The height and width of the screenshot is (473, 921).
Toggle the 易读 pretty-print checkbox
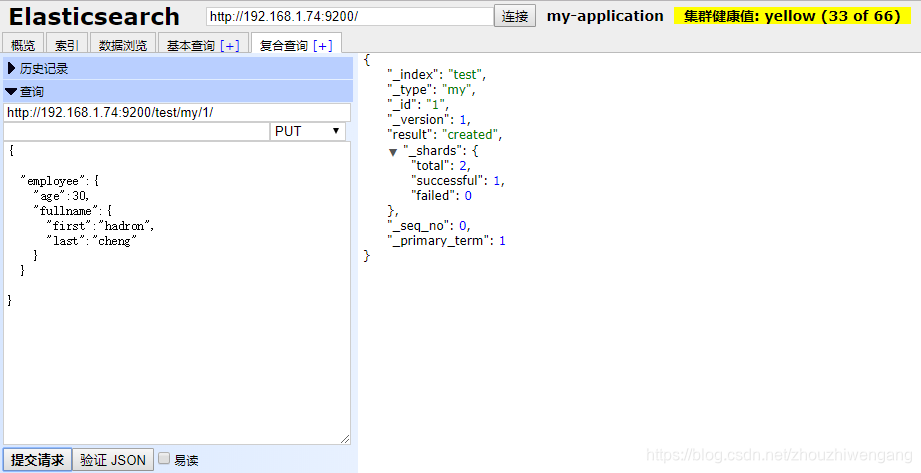coord(164,458)
